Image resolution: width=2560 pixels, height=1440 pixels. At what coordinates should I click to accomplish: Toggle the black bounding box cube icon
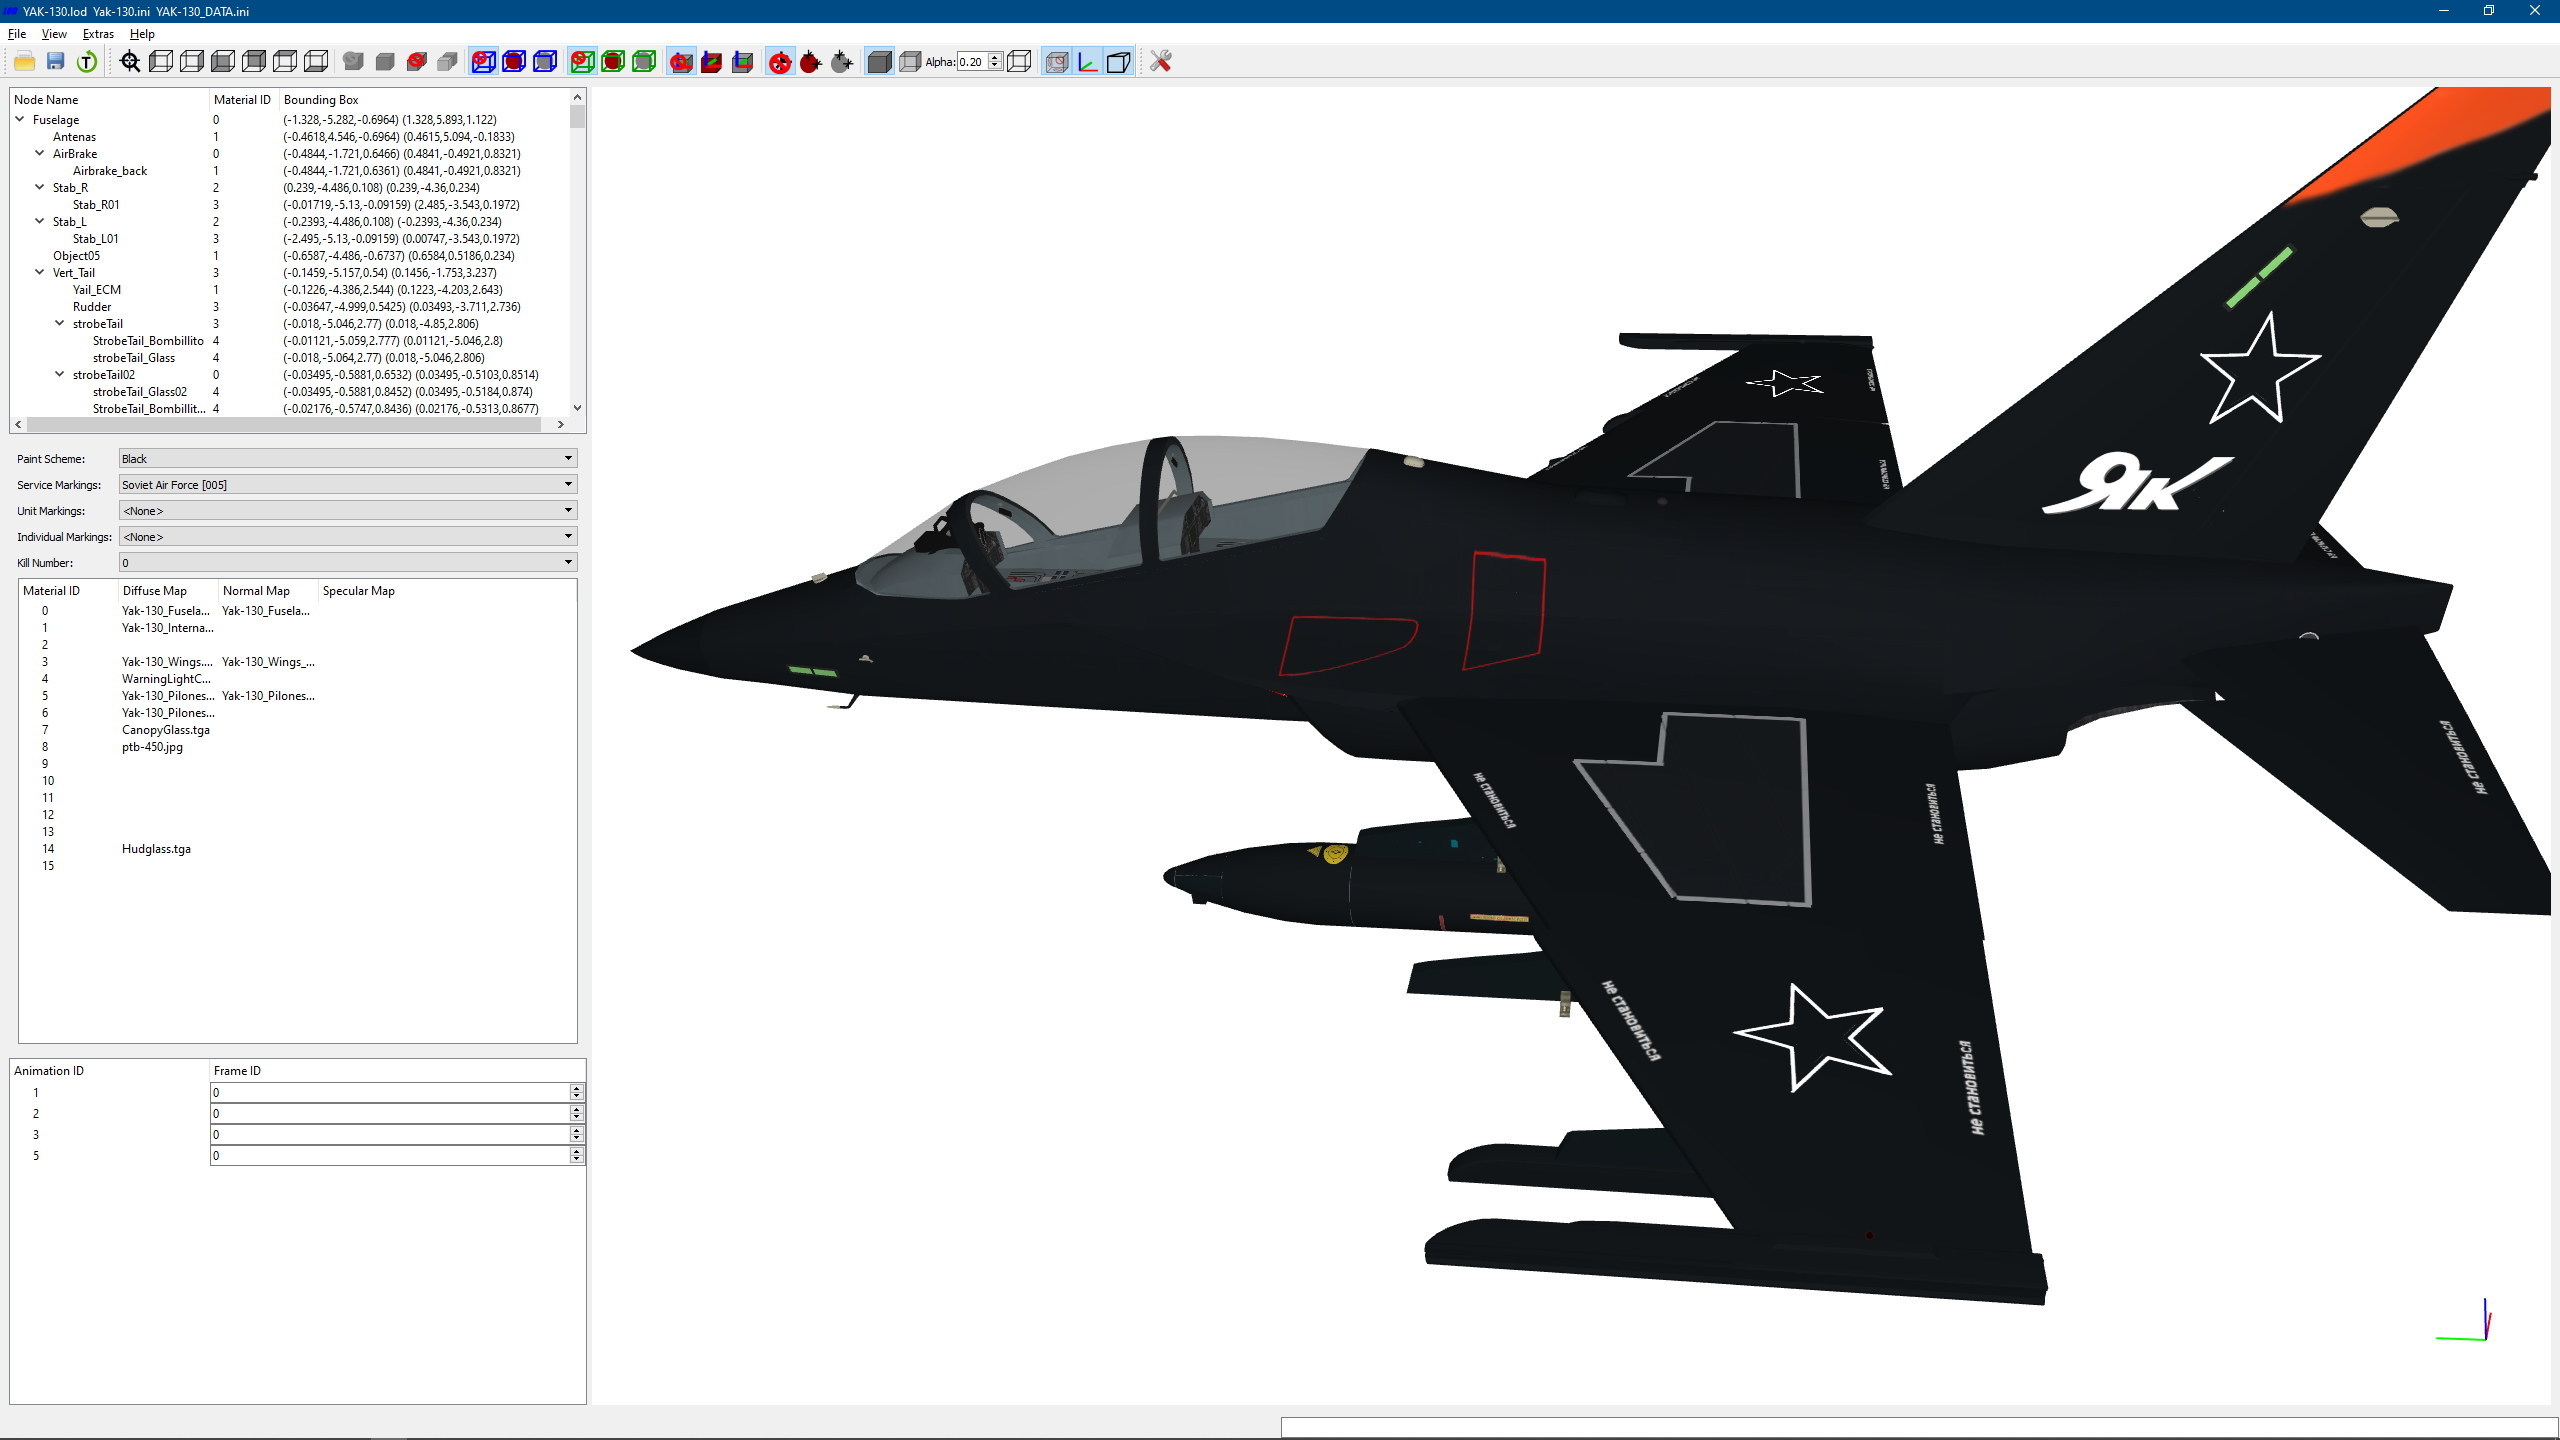point(1119,62)
